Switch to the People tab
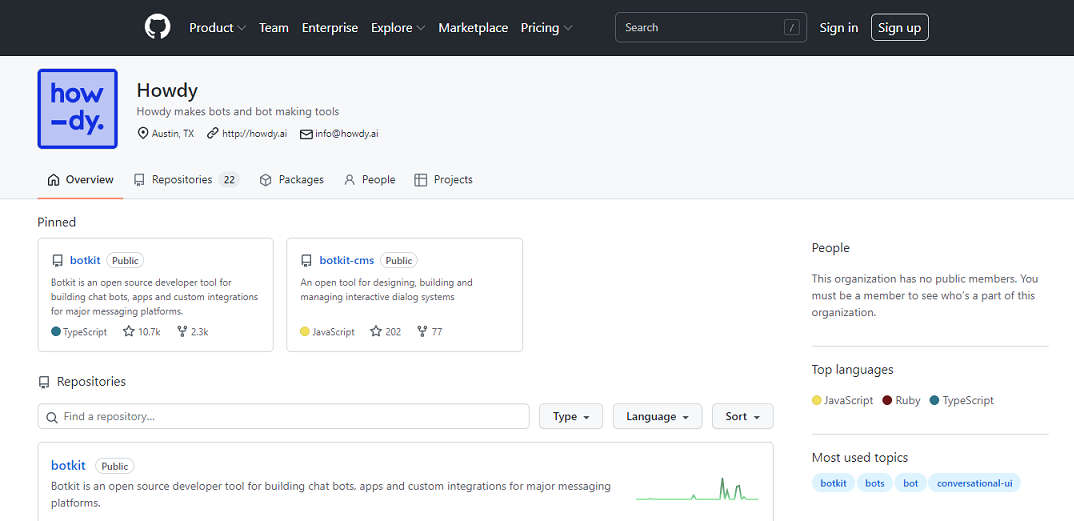This screenshot has height=521, width=1074. [x=370, y=180]
